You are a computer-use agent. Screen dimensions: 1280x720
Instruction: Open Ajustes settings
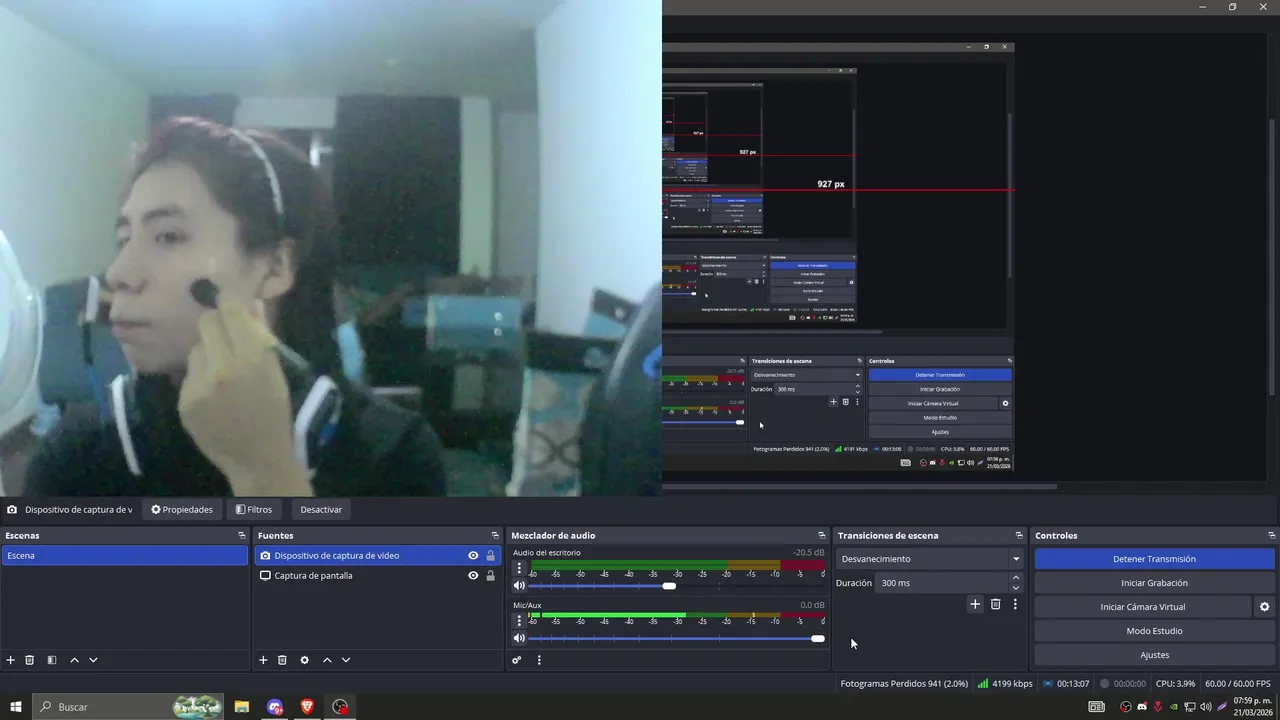[x=1154, y=655]
